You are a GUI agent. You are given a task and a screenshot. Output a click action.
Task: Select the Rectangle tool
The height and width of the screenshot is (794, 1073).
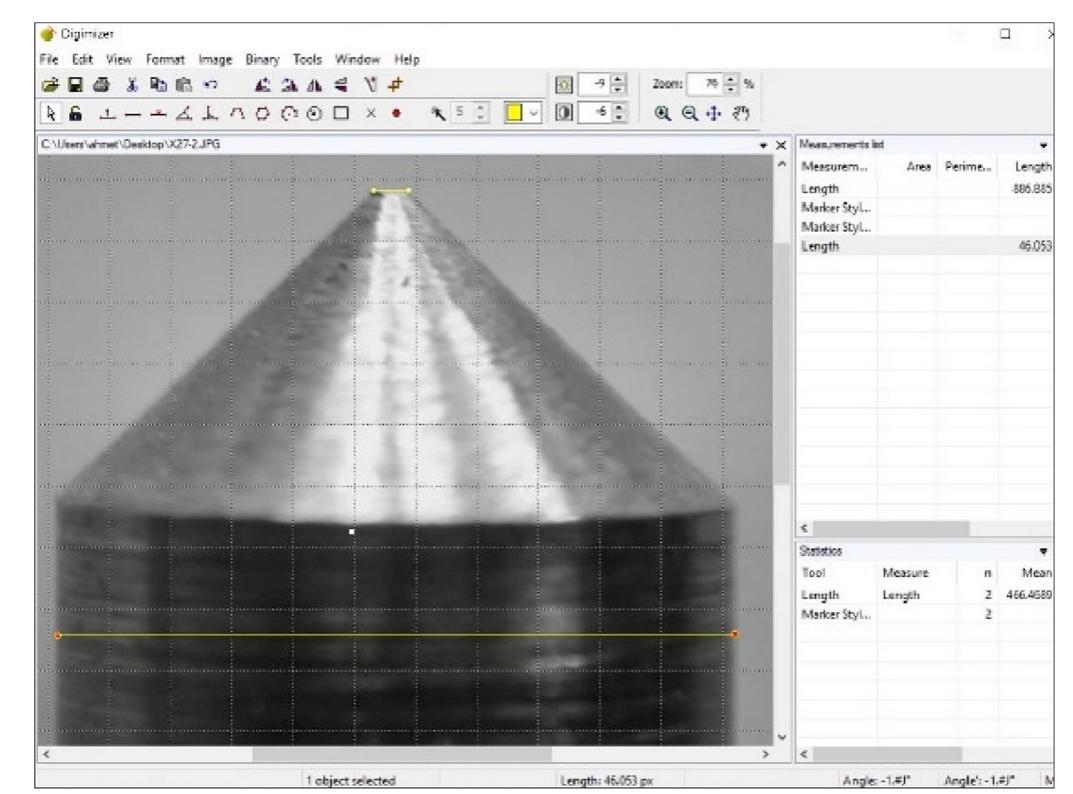tap(341, 113)
